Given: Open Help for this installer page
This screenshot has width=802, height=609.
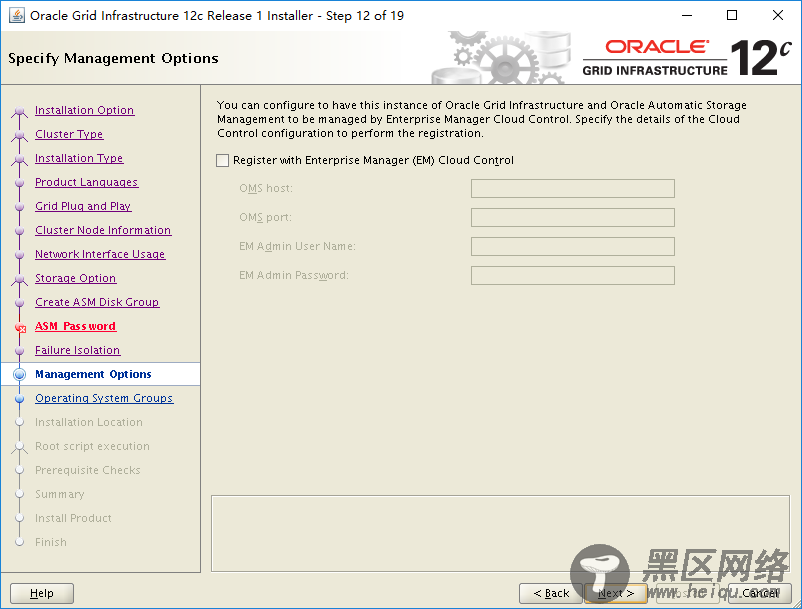Looking at the screenshot, I should [x=42, y=594].
